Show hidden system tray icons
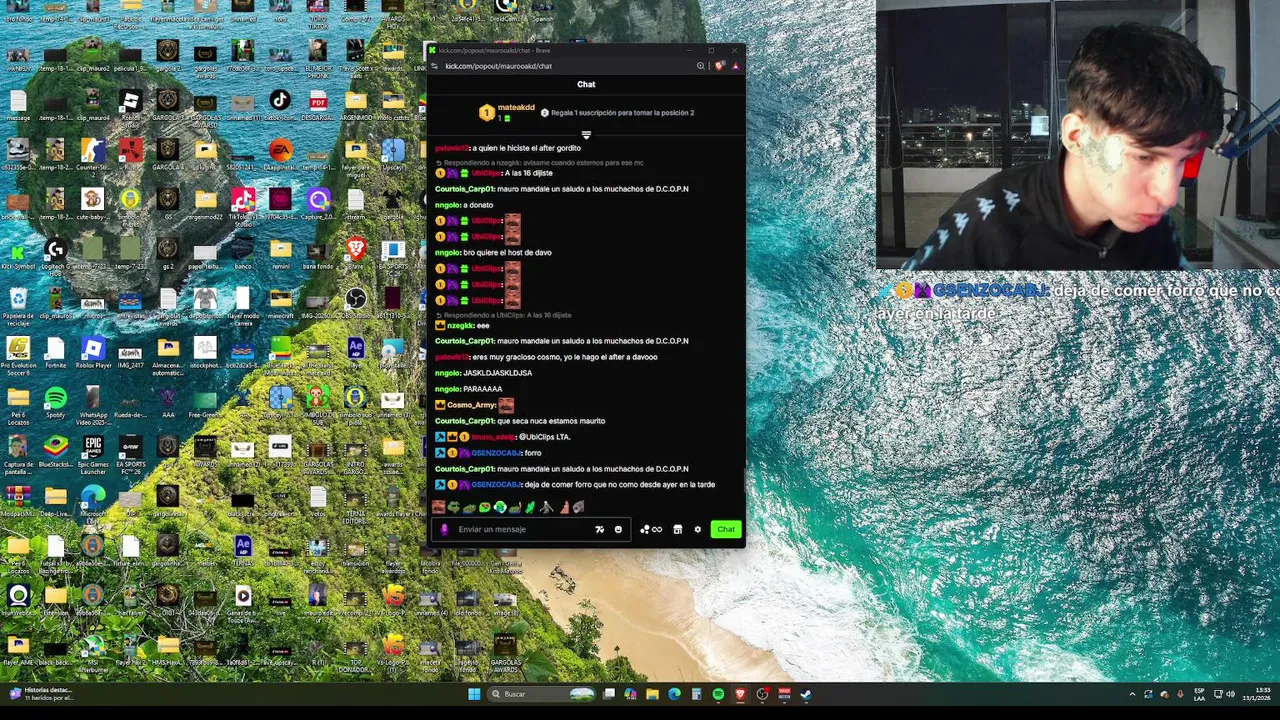The image size is (1280, 720). coord(1132,694)
